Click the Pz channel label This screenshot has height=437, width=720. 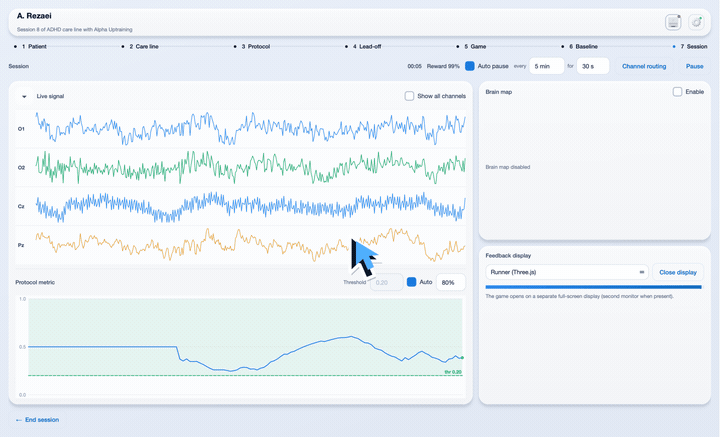pyautogui.click(x=21, y=245)
